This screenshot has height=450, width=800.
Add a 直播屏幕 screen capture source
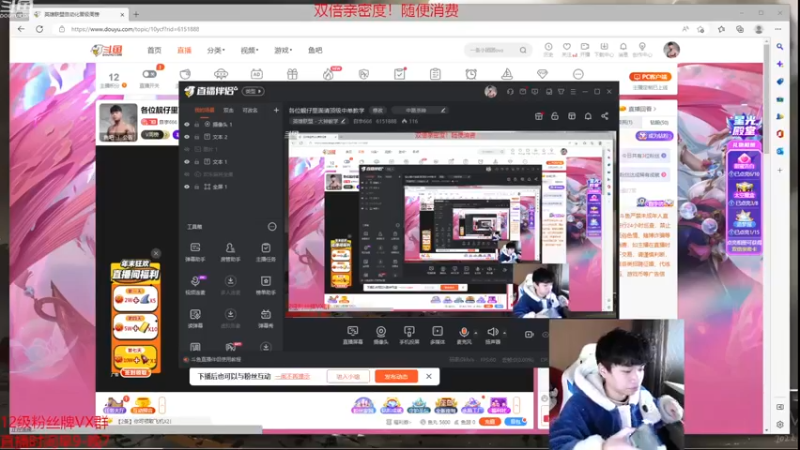coord(353,335)
